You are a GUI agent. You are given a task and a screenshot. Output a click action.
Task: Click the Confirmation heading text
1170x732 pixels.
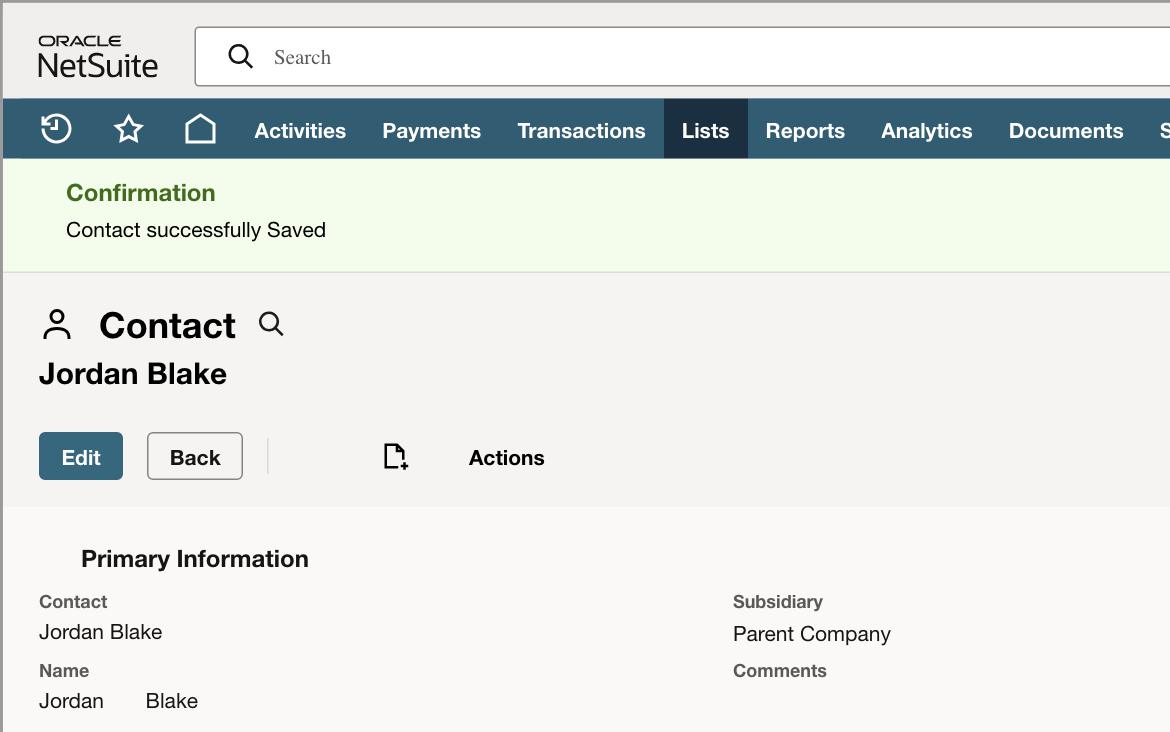pos(140,193)
